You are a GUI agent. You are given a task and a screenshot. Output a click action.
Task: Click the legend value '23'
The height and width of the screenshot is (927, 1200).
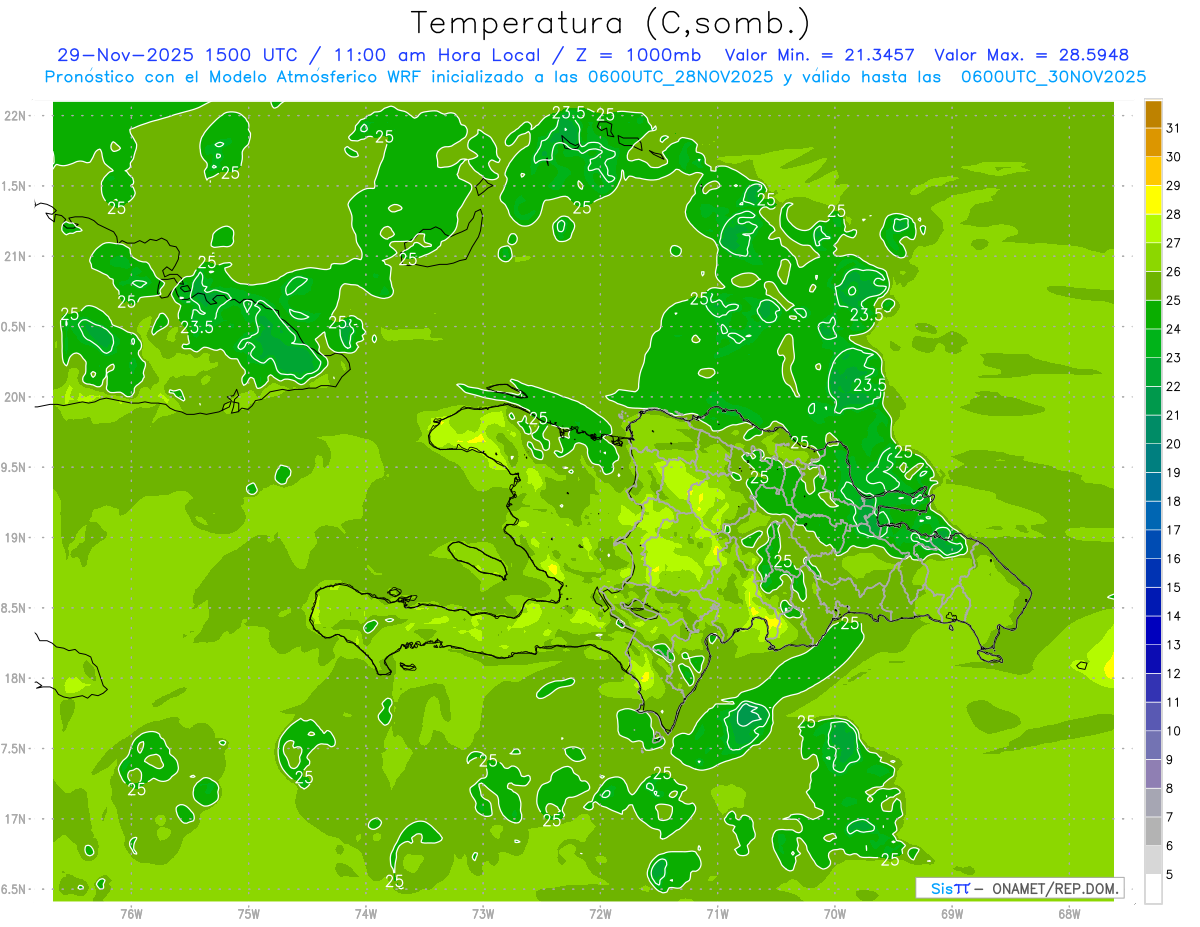(1174, 357)
